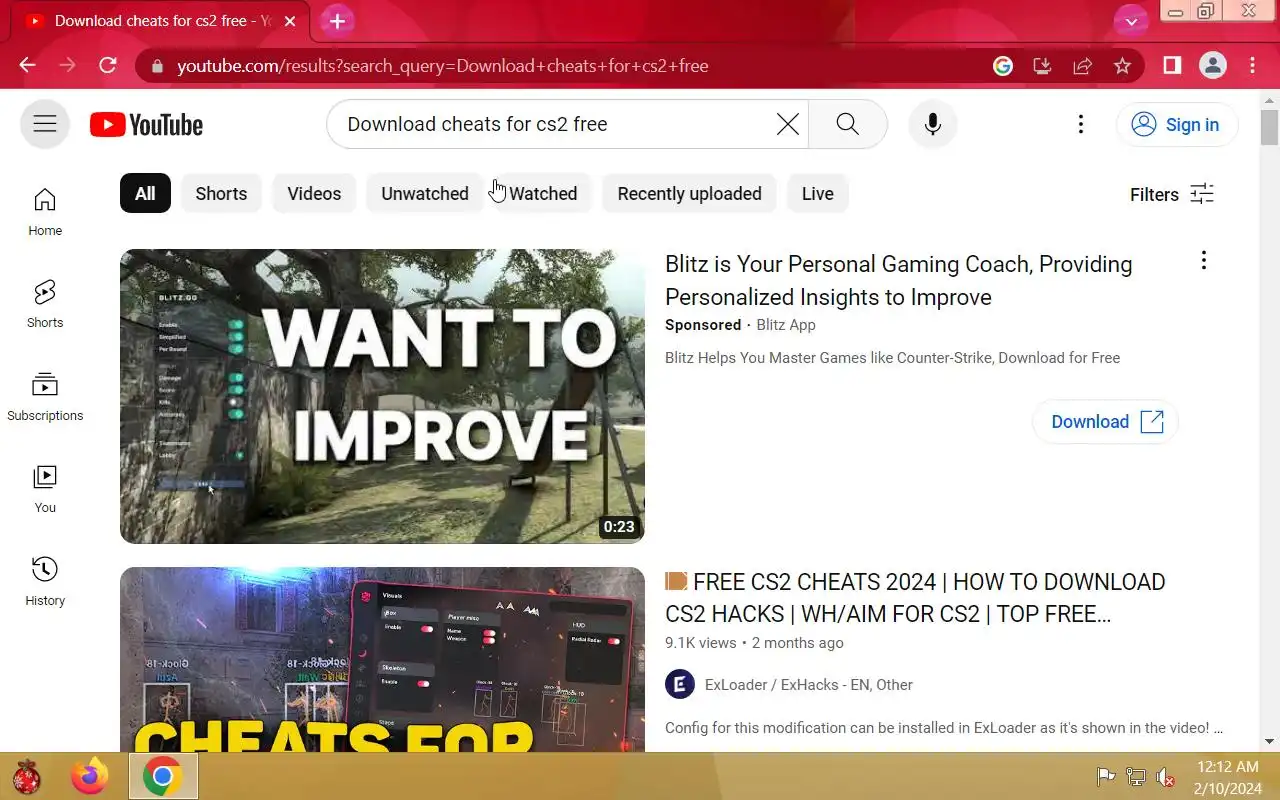Viewport: 1280px width, 800px height.
Task: Click the 0:23 duration badge
Action: click(x=619, y=526)
